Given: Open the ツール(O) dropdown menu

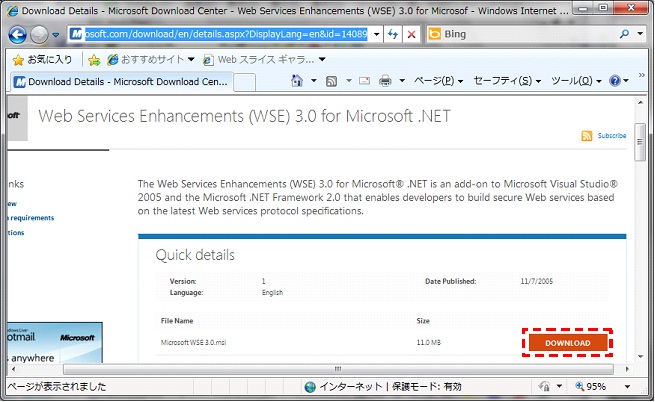Looking at the screenshot, I should (x=577, y=80).
